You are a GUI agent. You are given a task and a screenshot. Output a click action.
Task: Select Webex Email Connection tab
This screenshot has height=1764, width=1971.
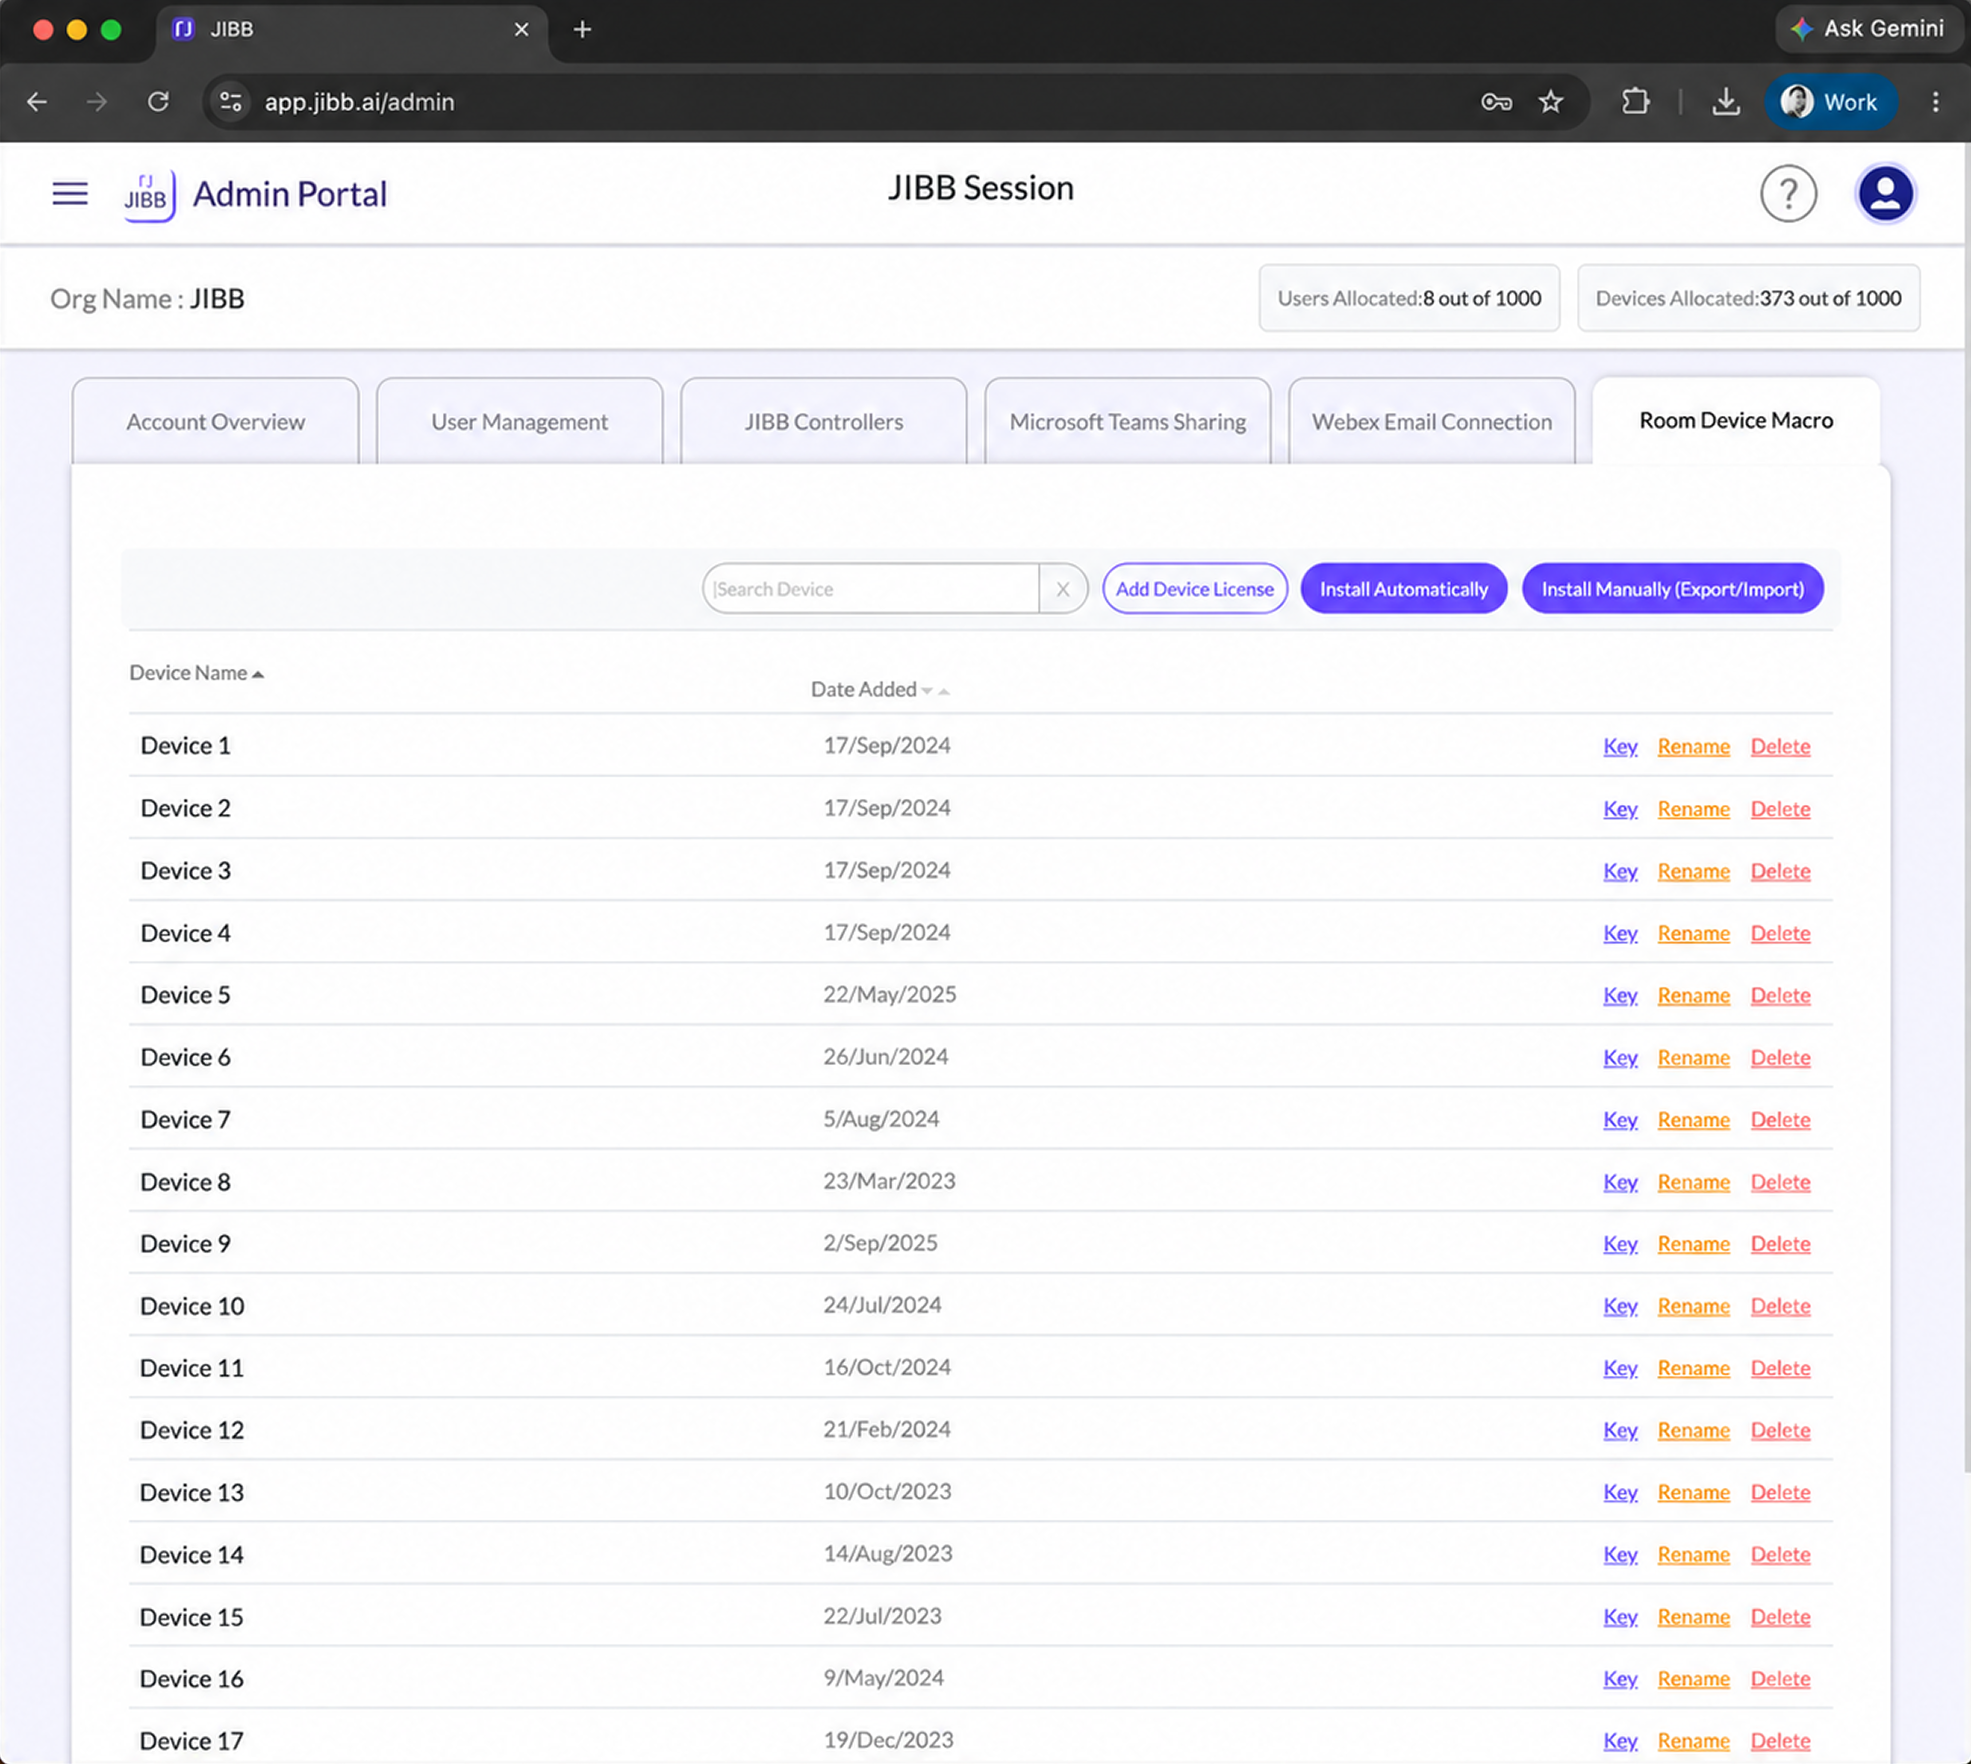[1432, 421]
